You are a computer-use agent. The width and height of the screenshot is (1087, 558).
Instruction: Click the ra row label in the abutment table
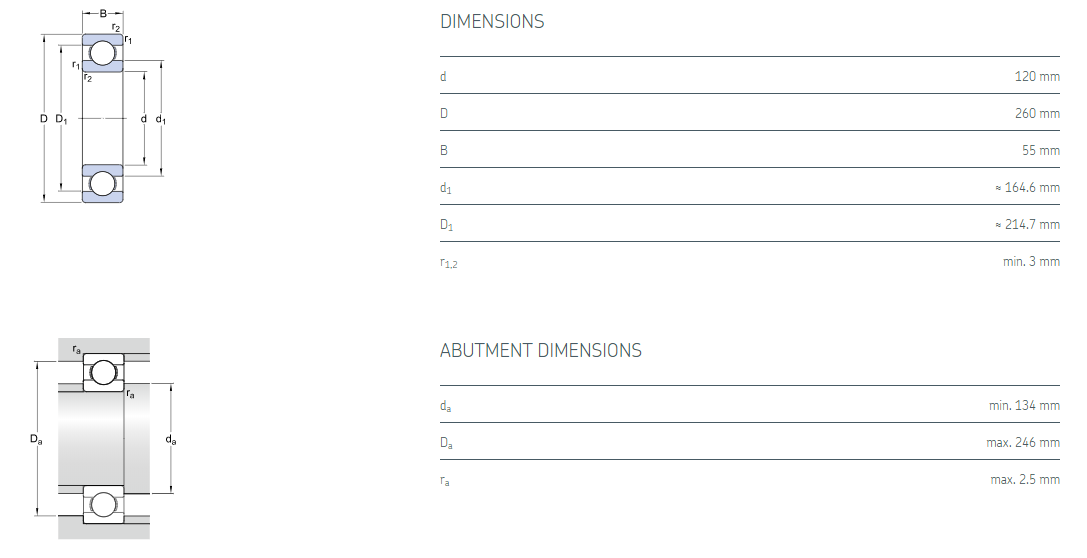pos(445,480)
